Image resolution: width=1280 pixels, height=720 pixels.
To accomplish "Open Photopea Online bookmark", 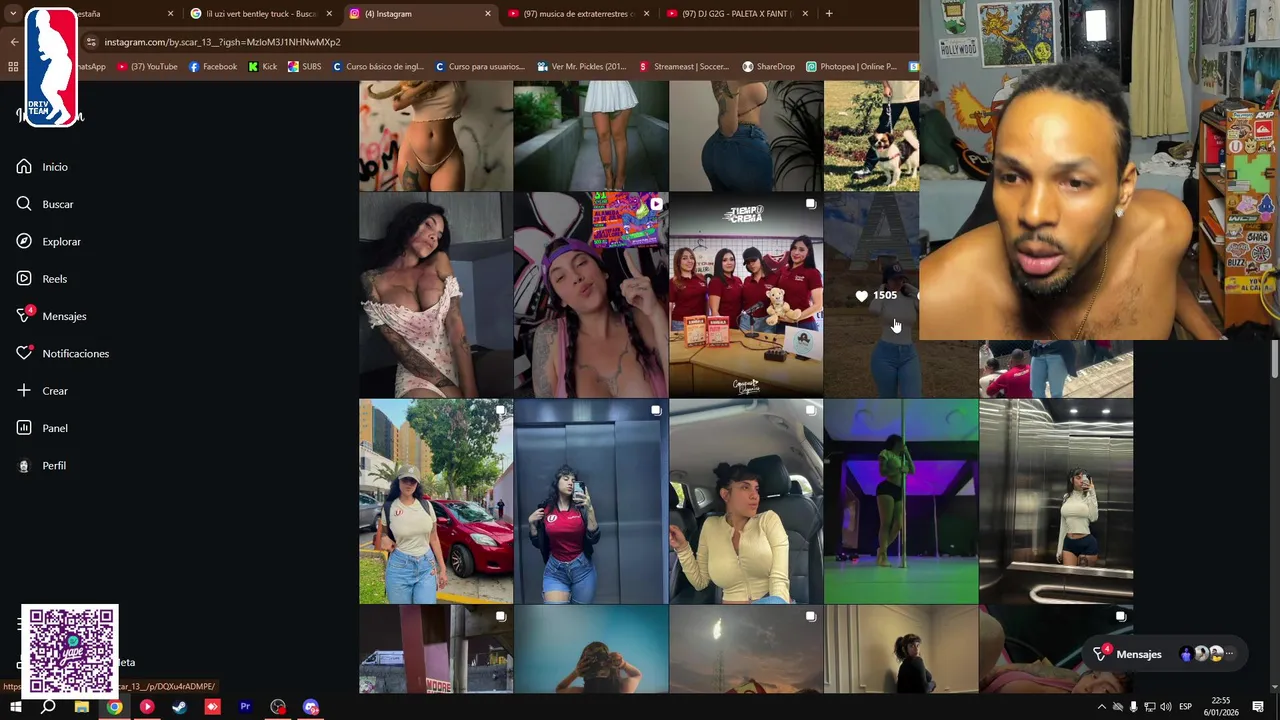I will click(x=852, y=67).
